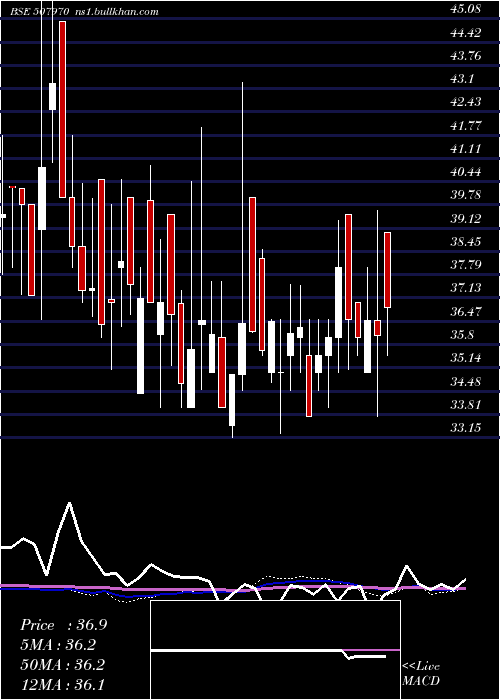Click the 12MA : 36.1 readout
The height and width of the screenshot is (700, 500).
pos(62,684)
